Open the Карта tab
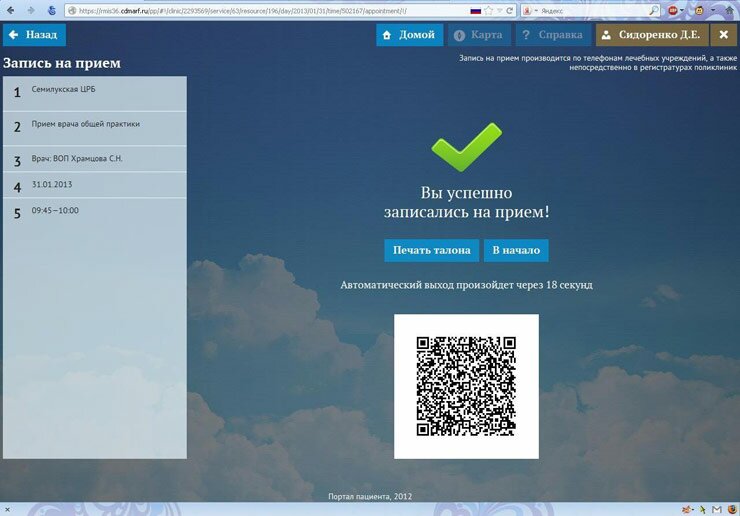The height and width of the screenshot is (516, 740). pyautogui.click(x=479, y=35)
